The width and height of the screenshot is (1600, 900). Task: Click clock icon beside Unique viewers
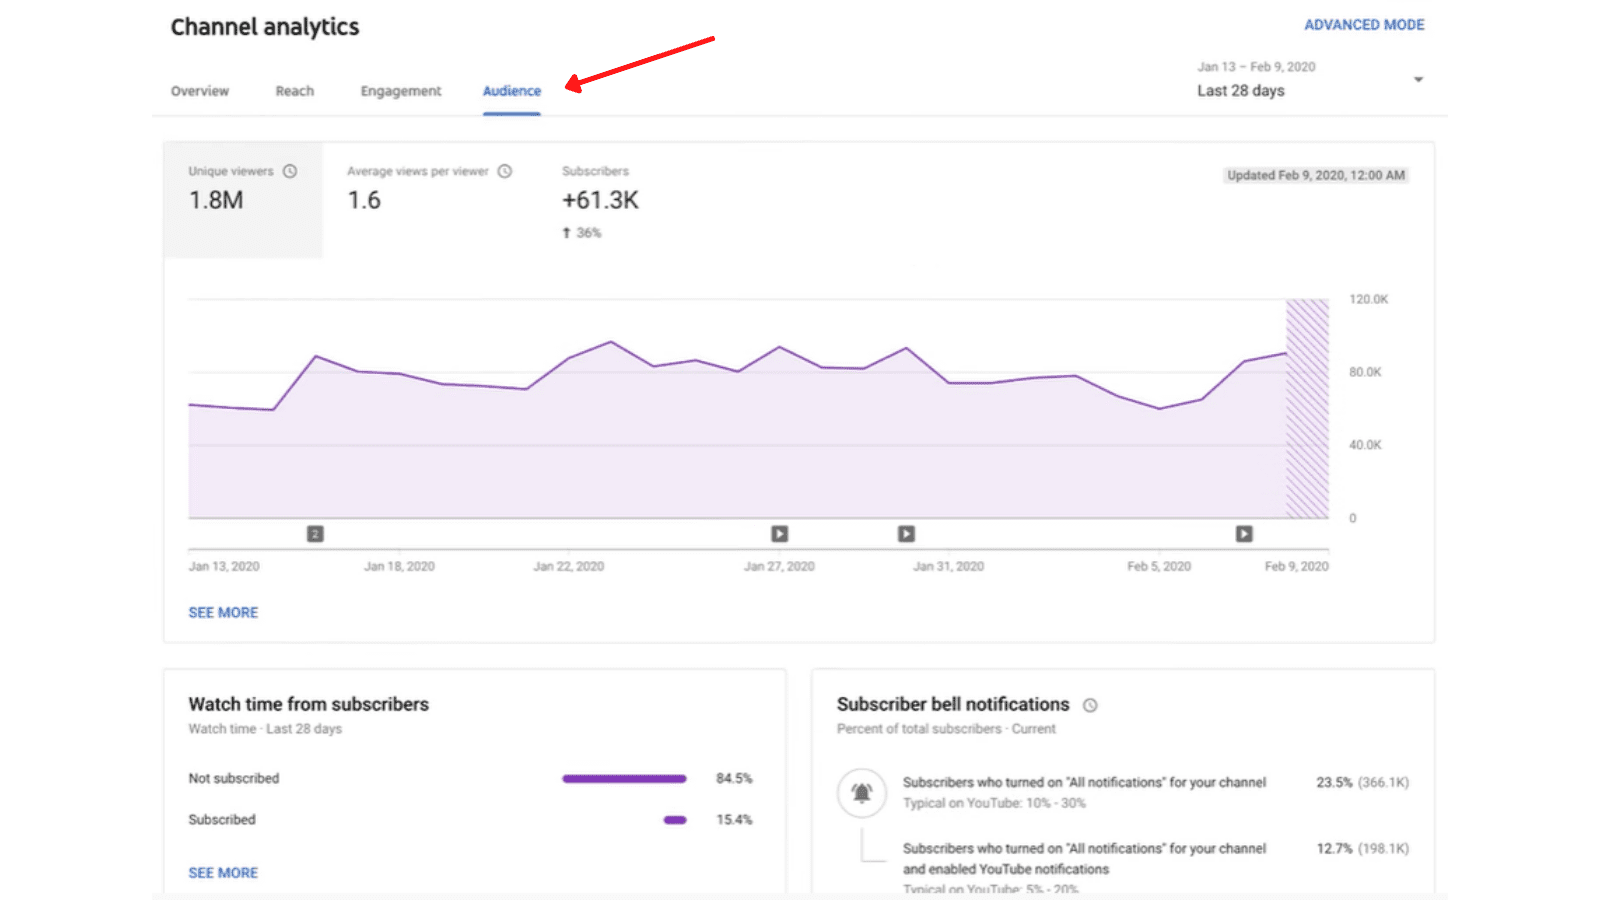[x=290, y=171]
